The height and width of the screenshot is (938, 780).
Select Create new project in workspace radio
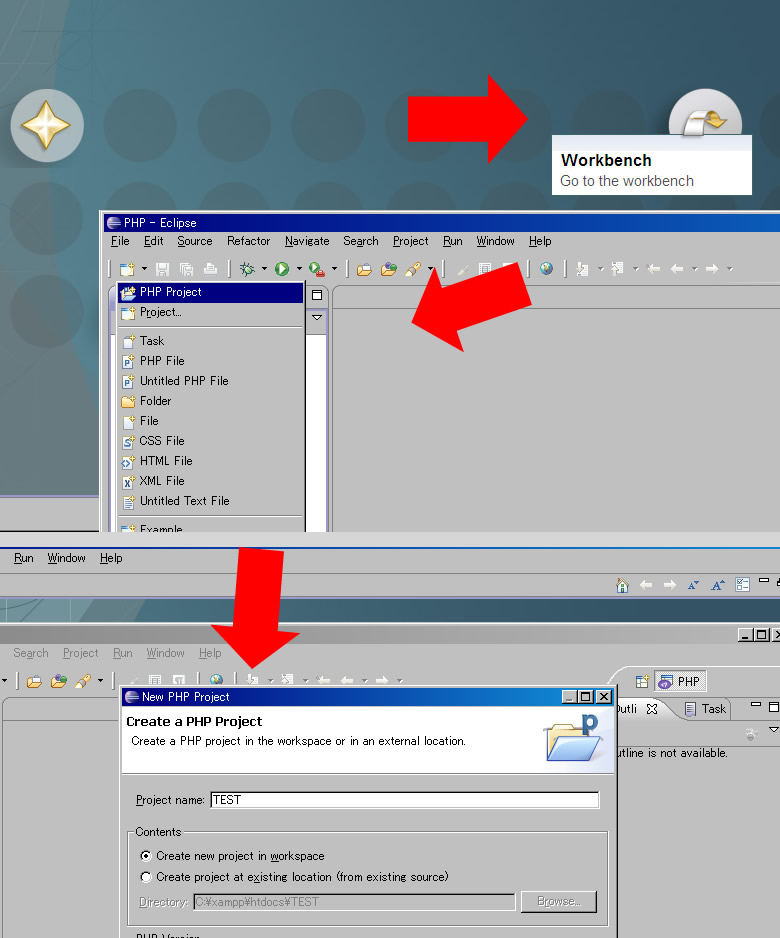pos(145,856)
